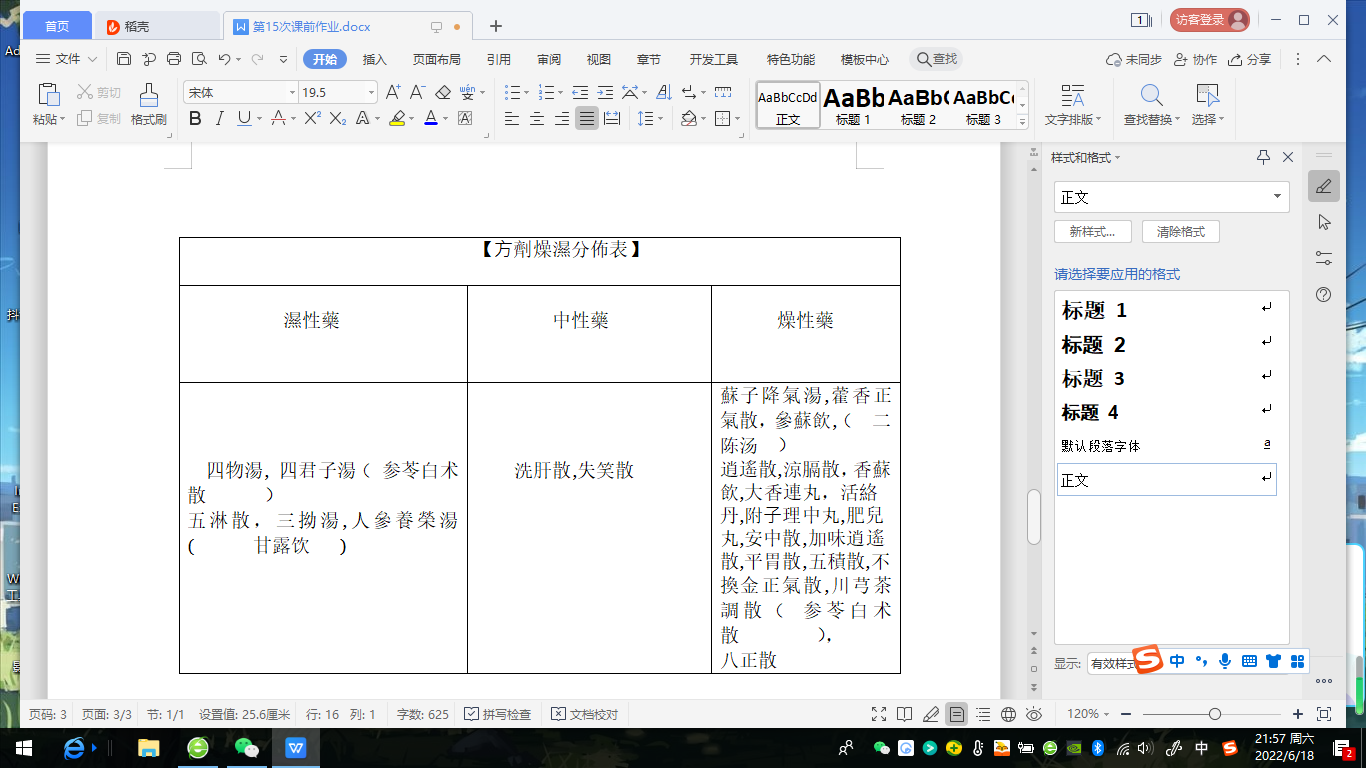Click the 访客登录 login button
The height and width of the screenshot is (768, 1366).
1210,20
